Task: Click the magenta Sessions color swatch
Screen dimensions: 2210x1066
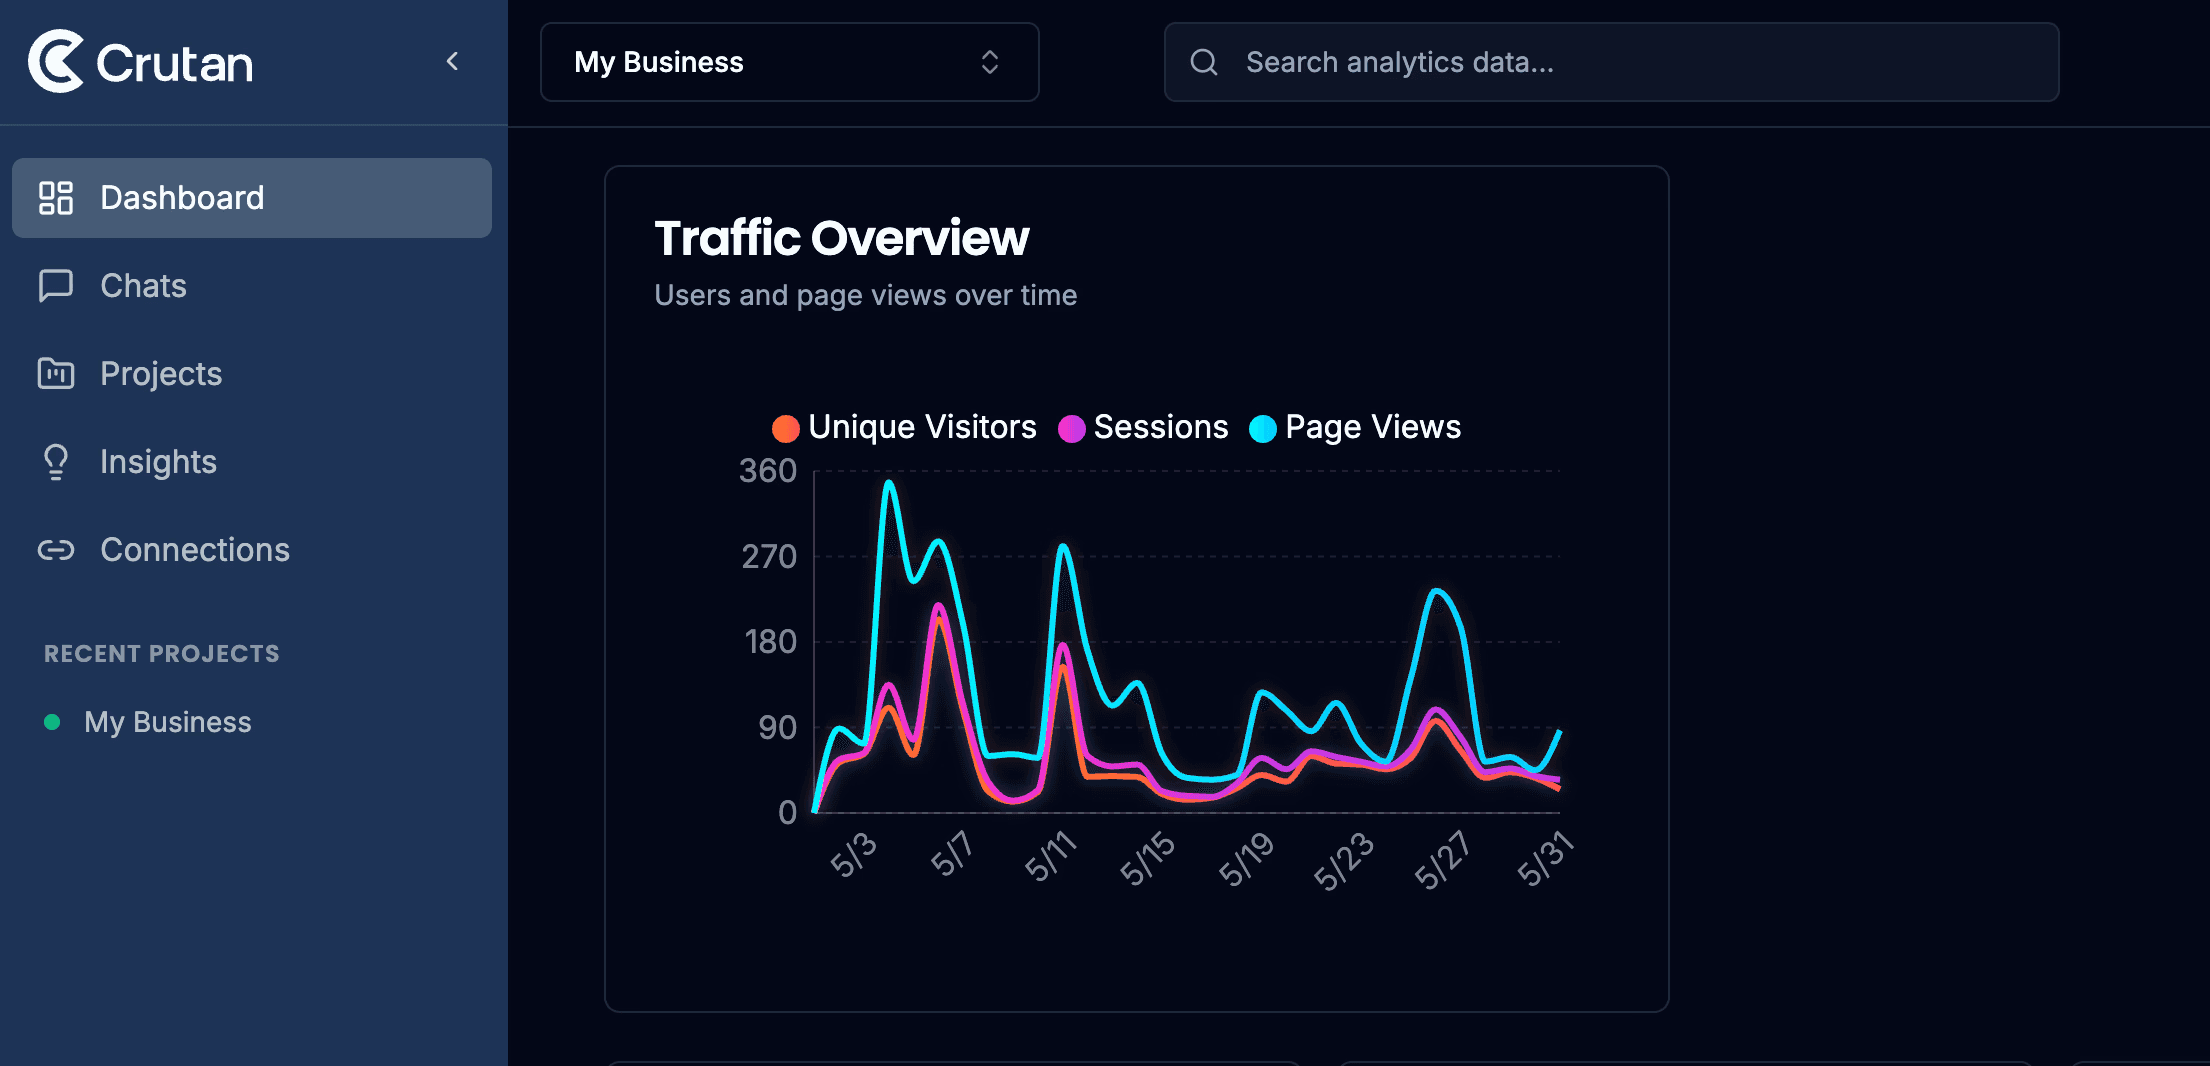Action: pos(1072,429)
